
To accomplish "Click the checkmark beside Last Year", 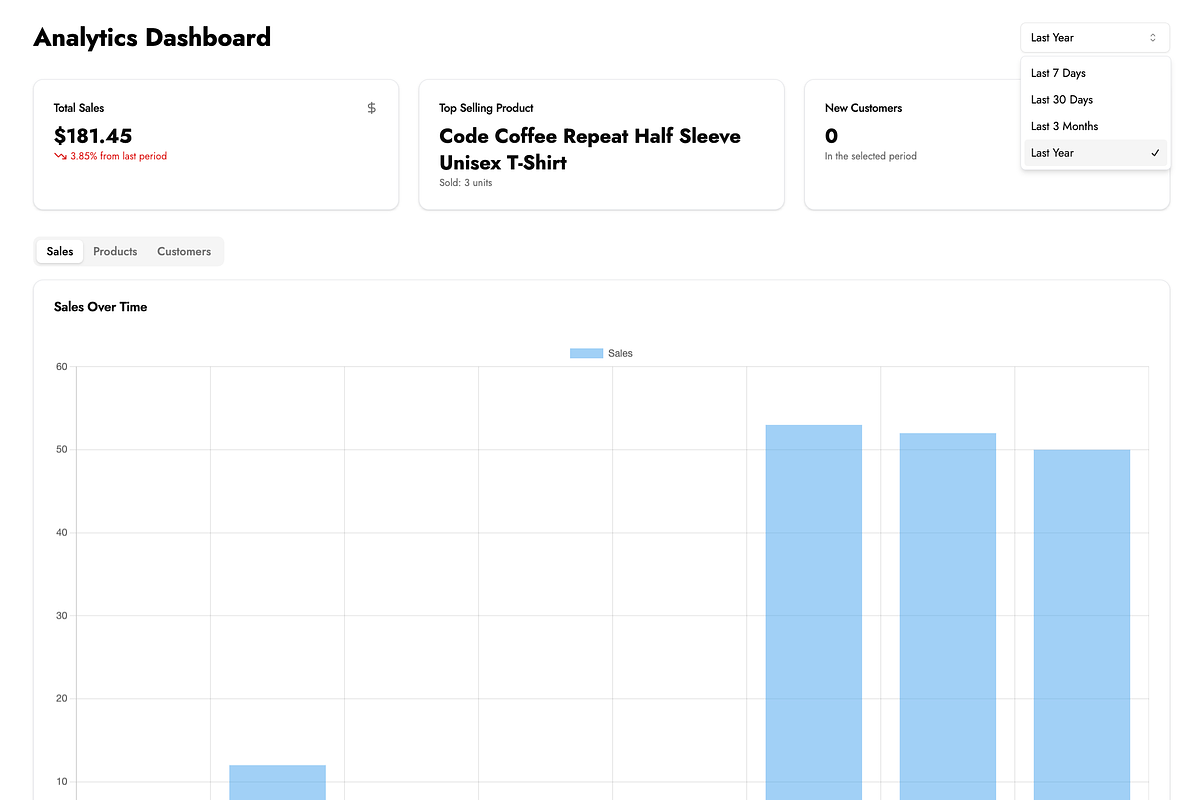I will point(1155,153).
